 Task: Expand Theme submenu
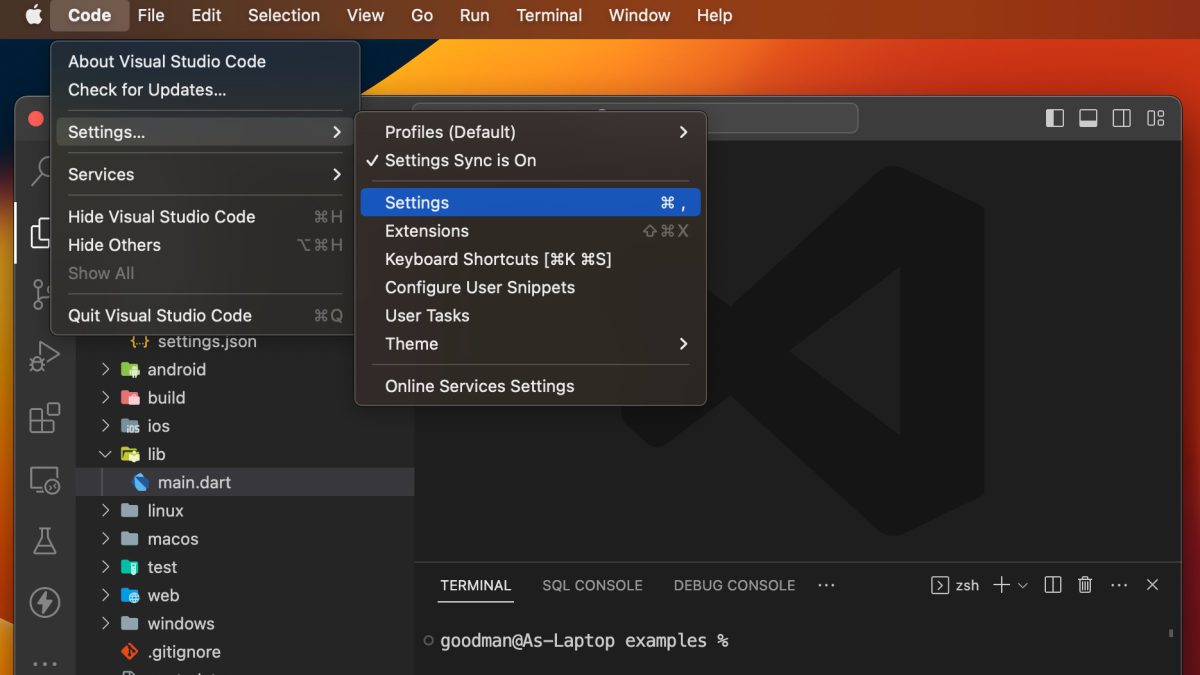point(530,344)
